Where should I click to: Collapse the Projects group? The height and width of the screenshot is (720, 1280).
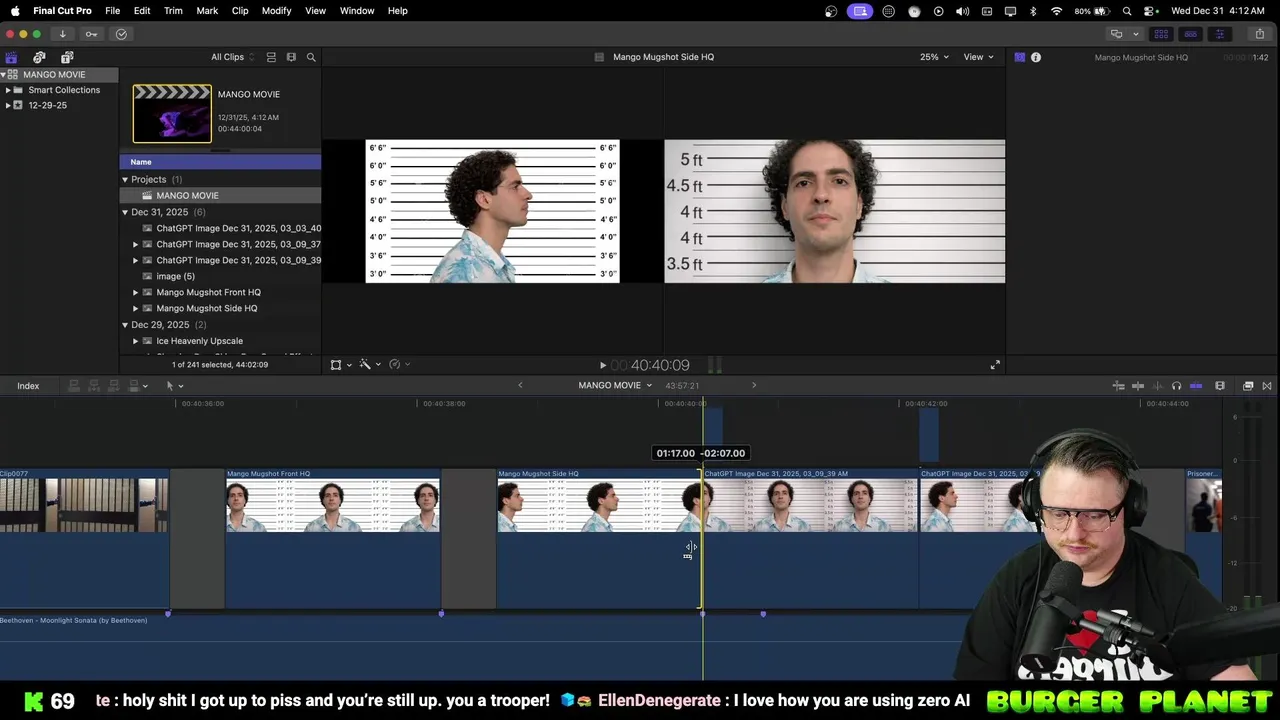(125, 180)
